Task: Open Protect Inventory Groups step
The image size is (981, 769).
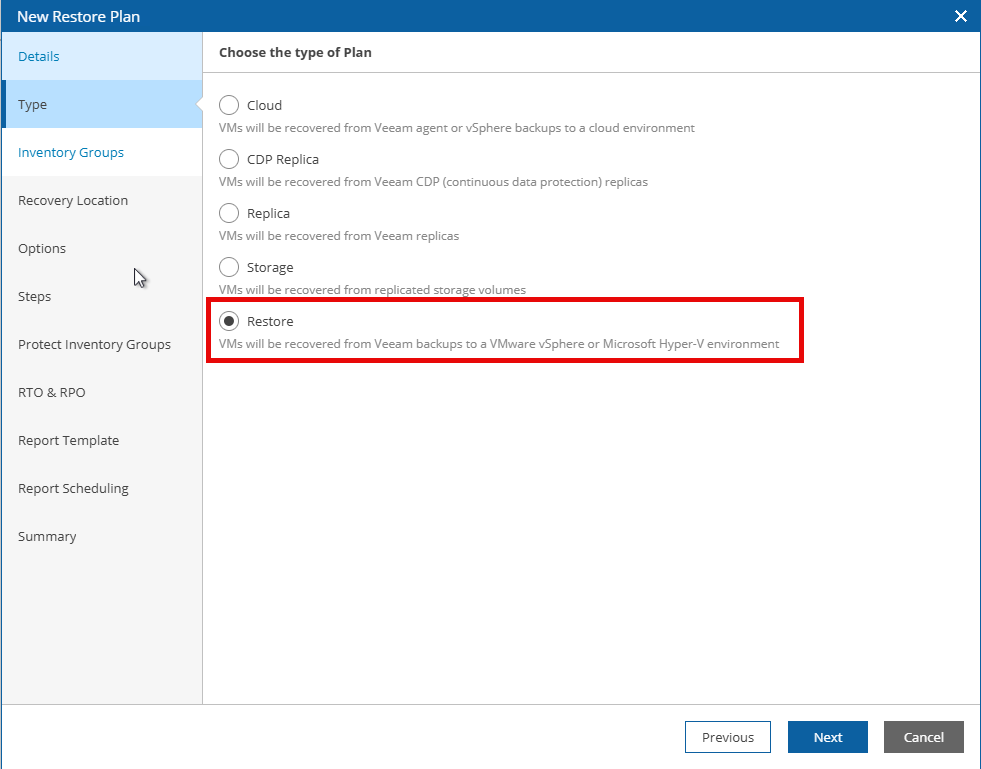Action: tap(94, 344)
